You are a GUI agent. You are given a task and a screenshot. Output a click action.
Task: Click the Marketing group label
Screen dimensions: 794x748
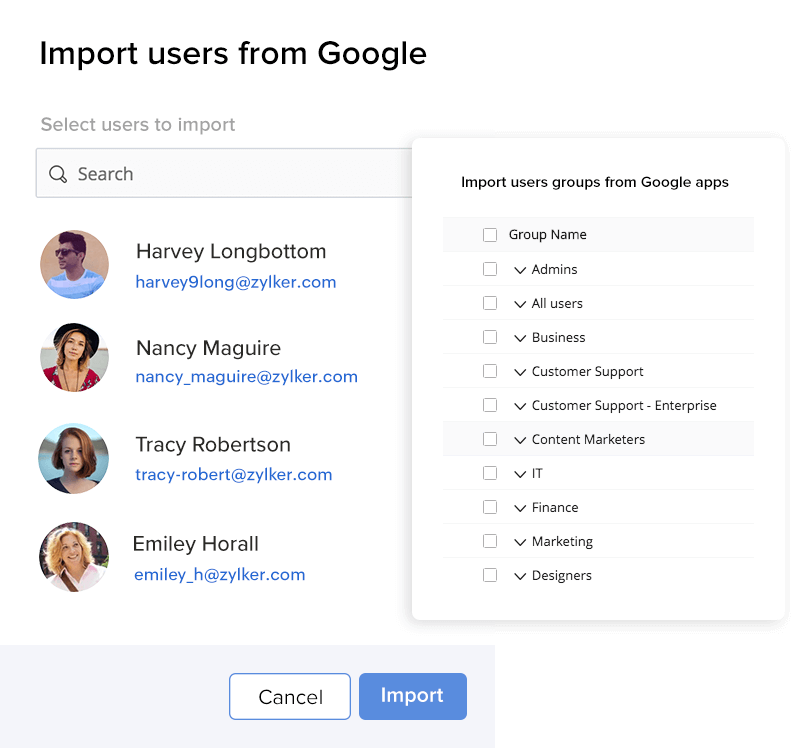562,541
